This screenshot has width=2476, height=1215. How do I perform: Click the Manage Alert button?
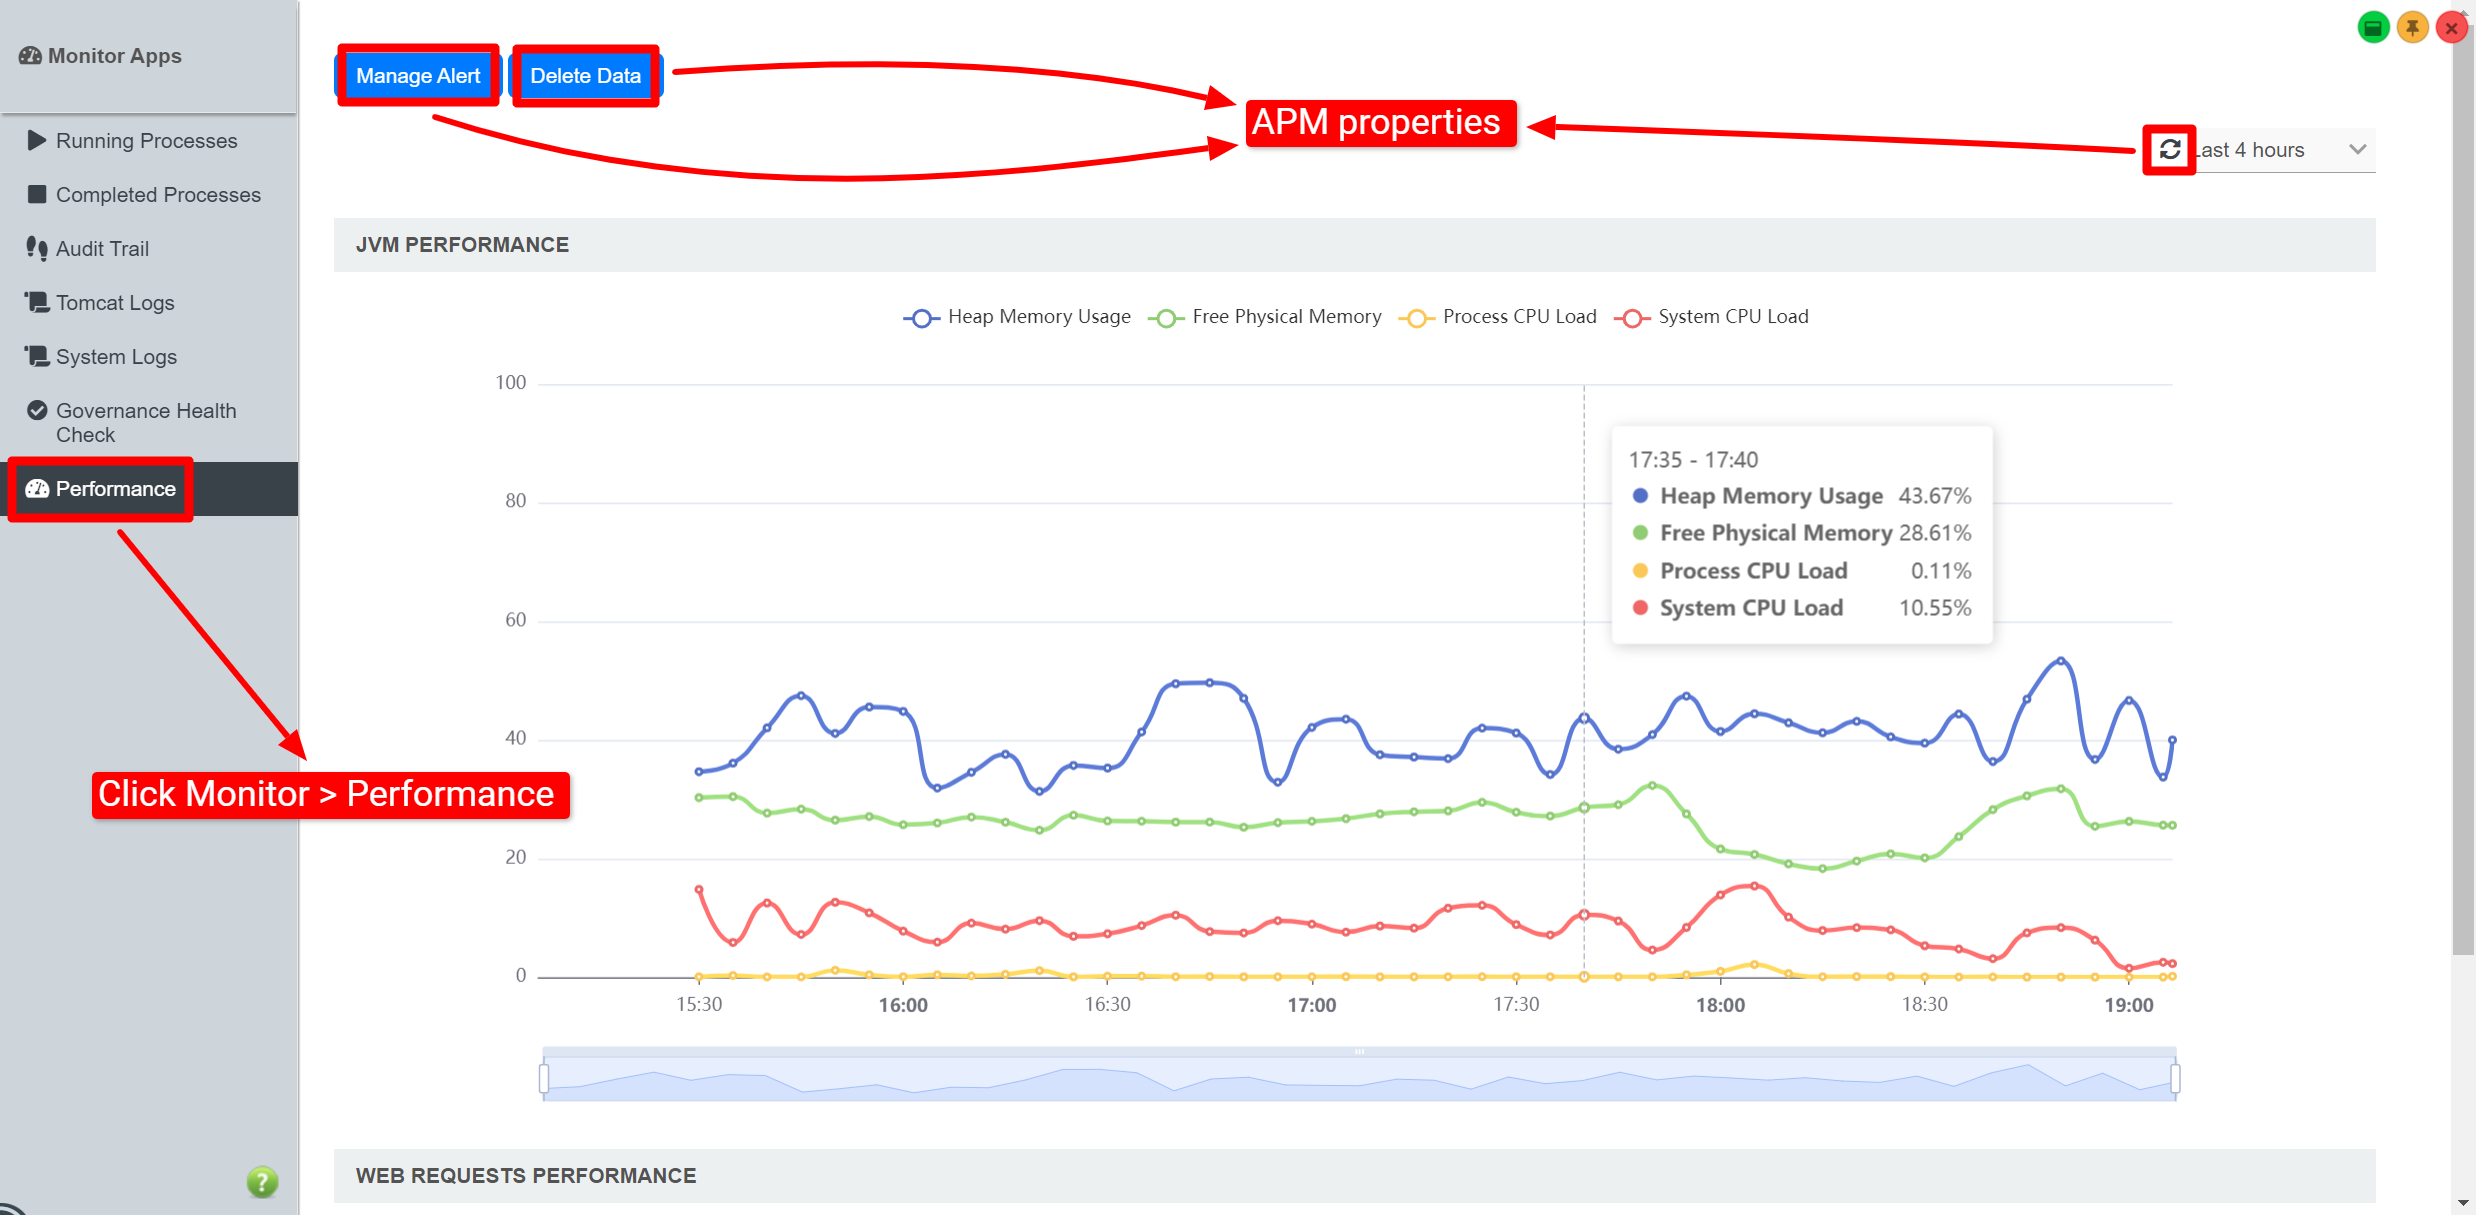click(x=418, y=76)
